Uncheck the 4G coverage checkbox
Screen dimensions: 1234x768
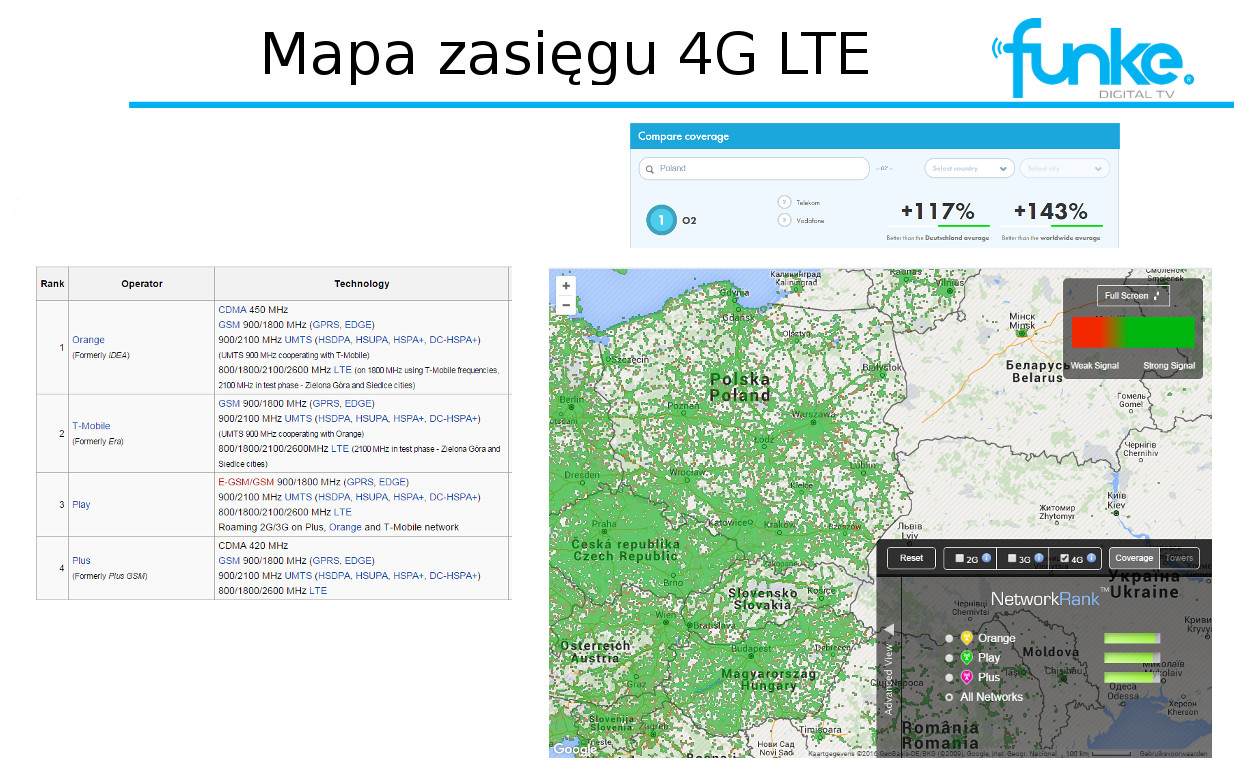1064,559
